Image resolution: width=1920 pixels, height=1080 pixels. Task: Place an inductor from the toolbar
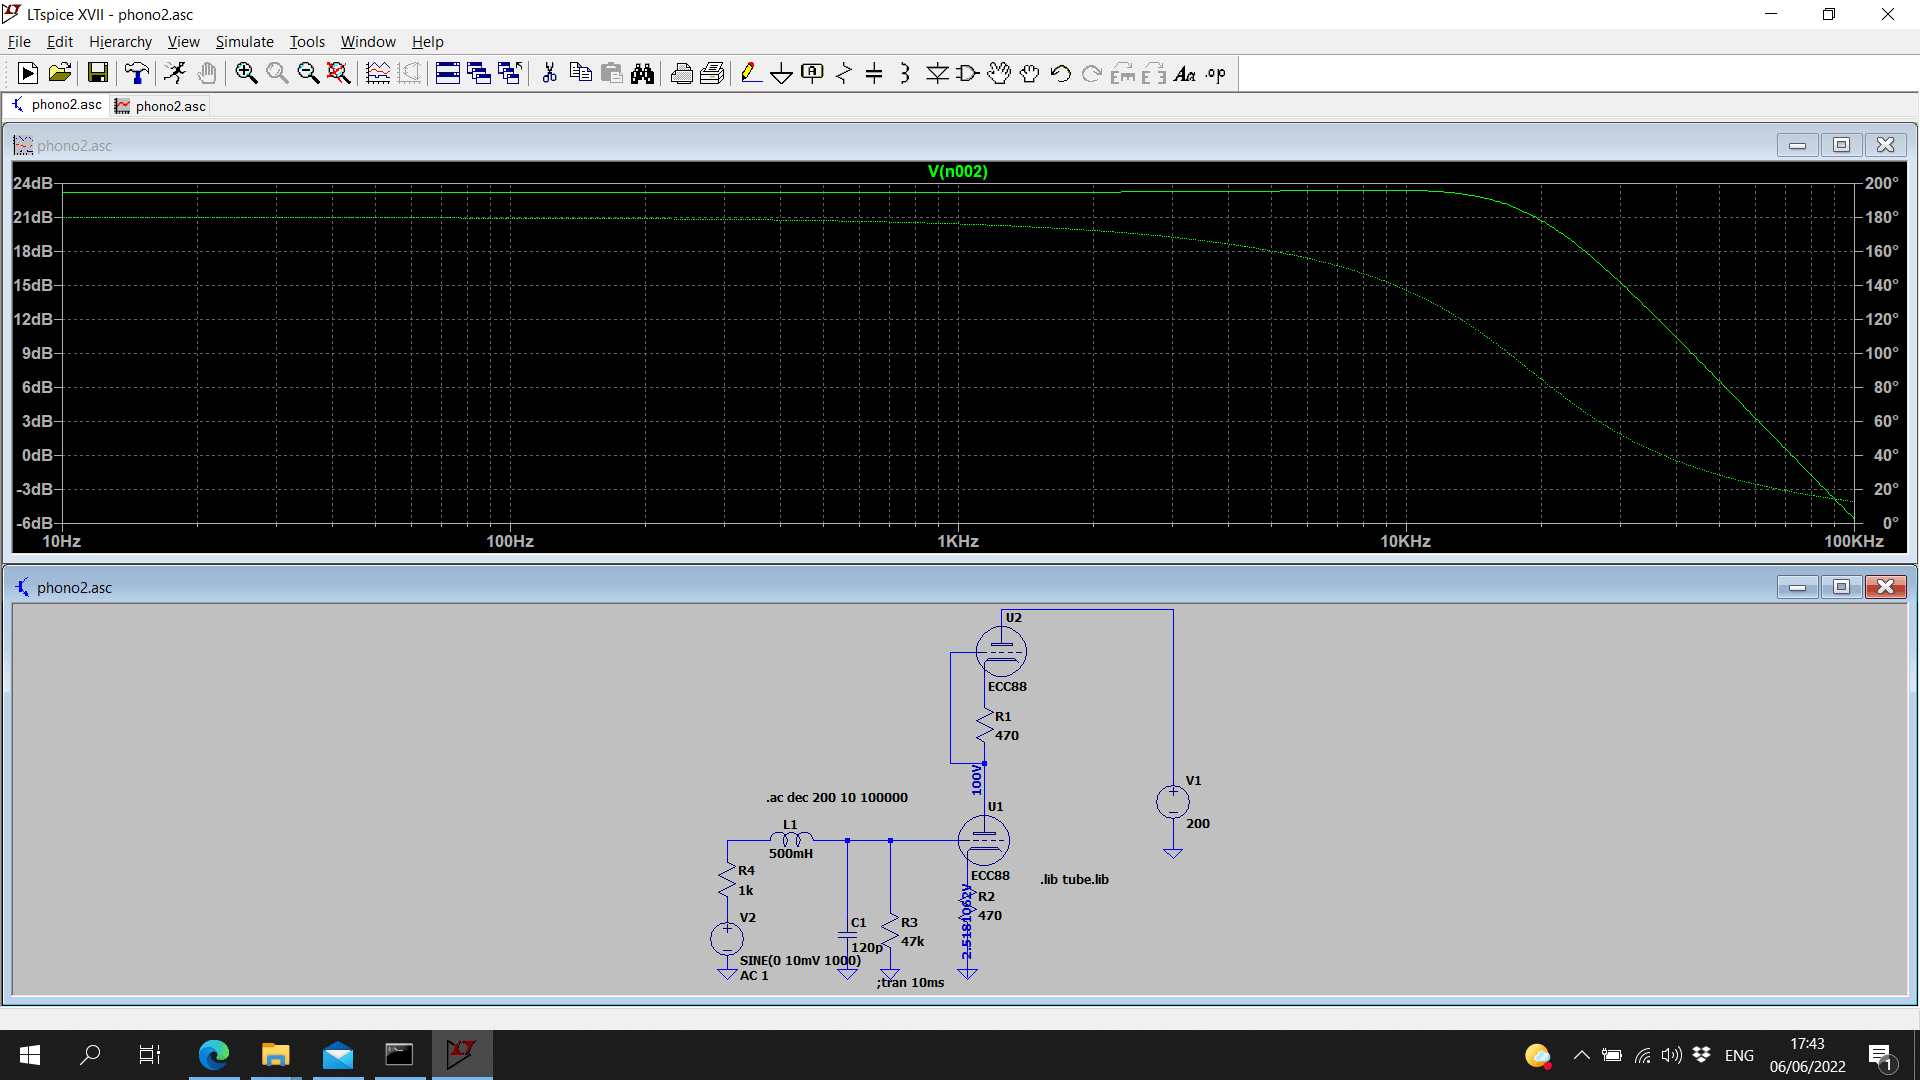pyautogui.click(x=905, y=73)
